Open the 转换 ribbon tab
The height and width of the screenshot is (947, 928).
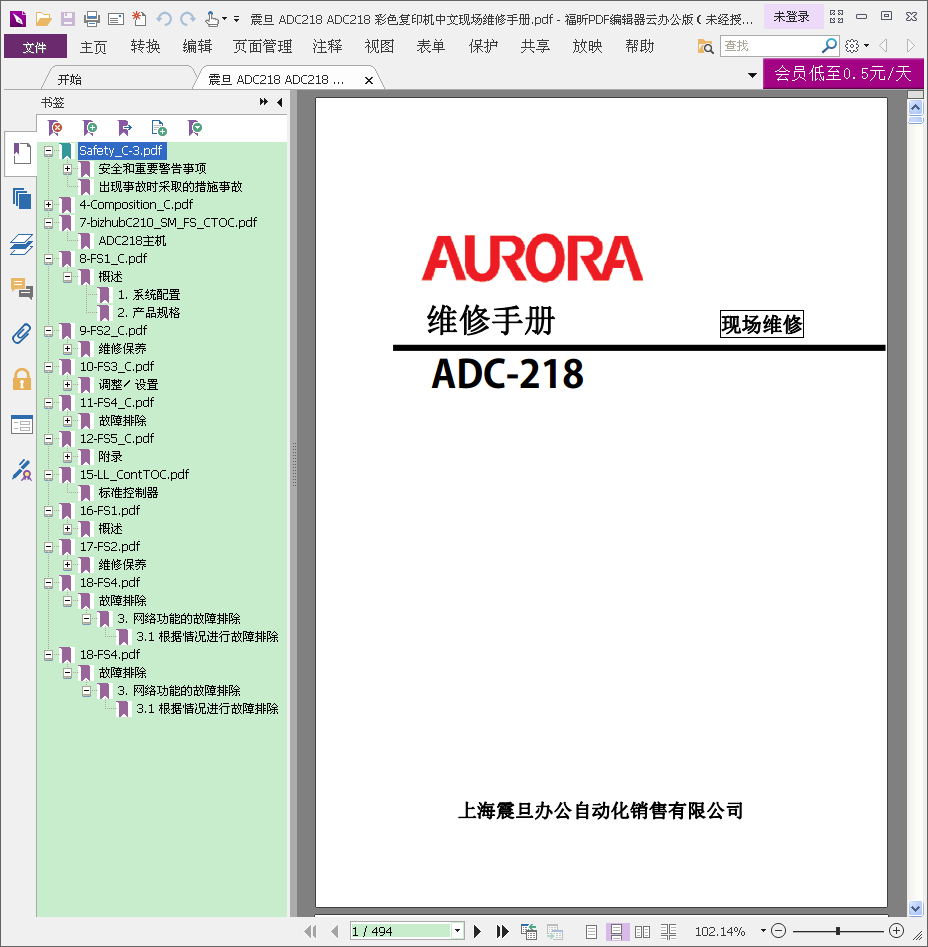click(x=146, y=47)
